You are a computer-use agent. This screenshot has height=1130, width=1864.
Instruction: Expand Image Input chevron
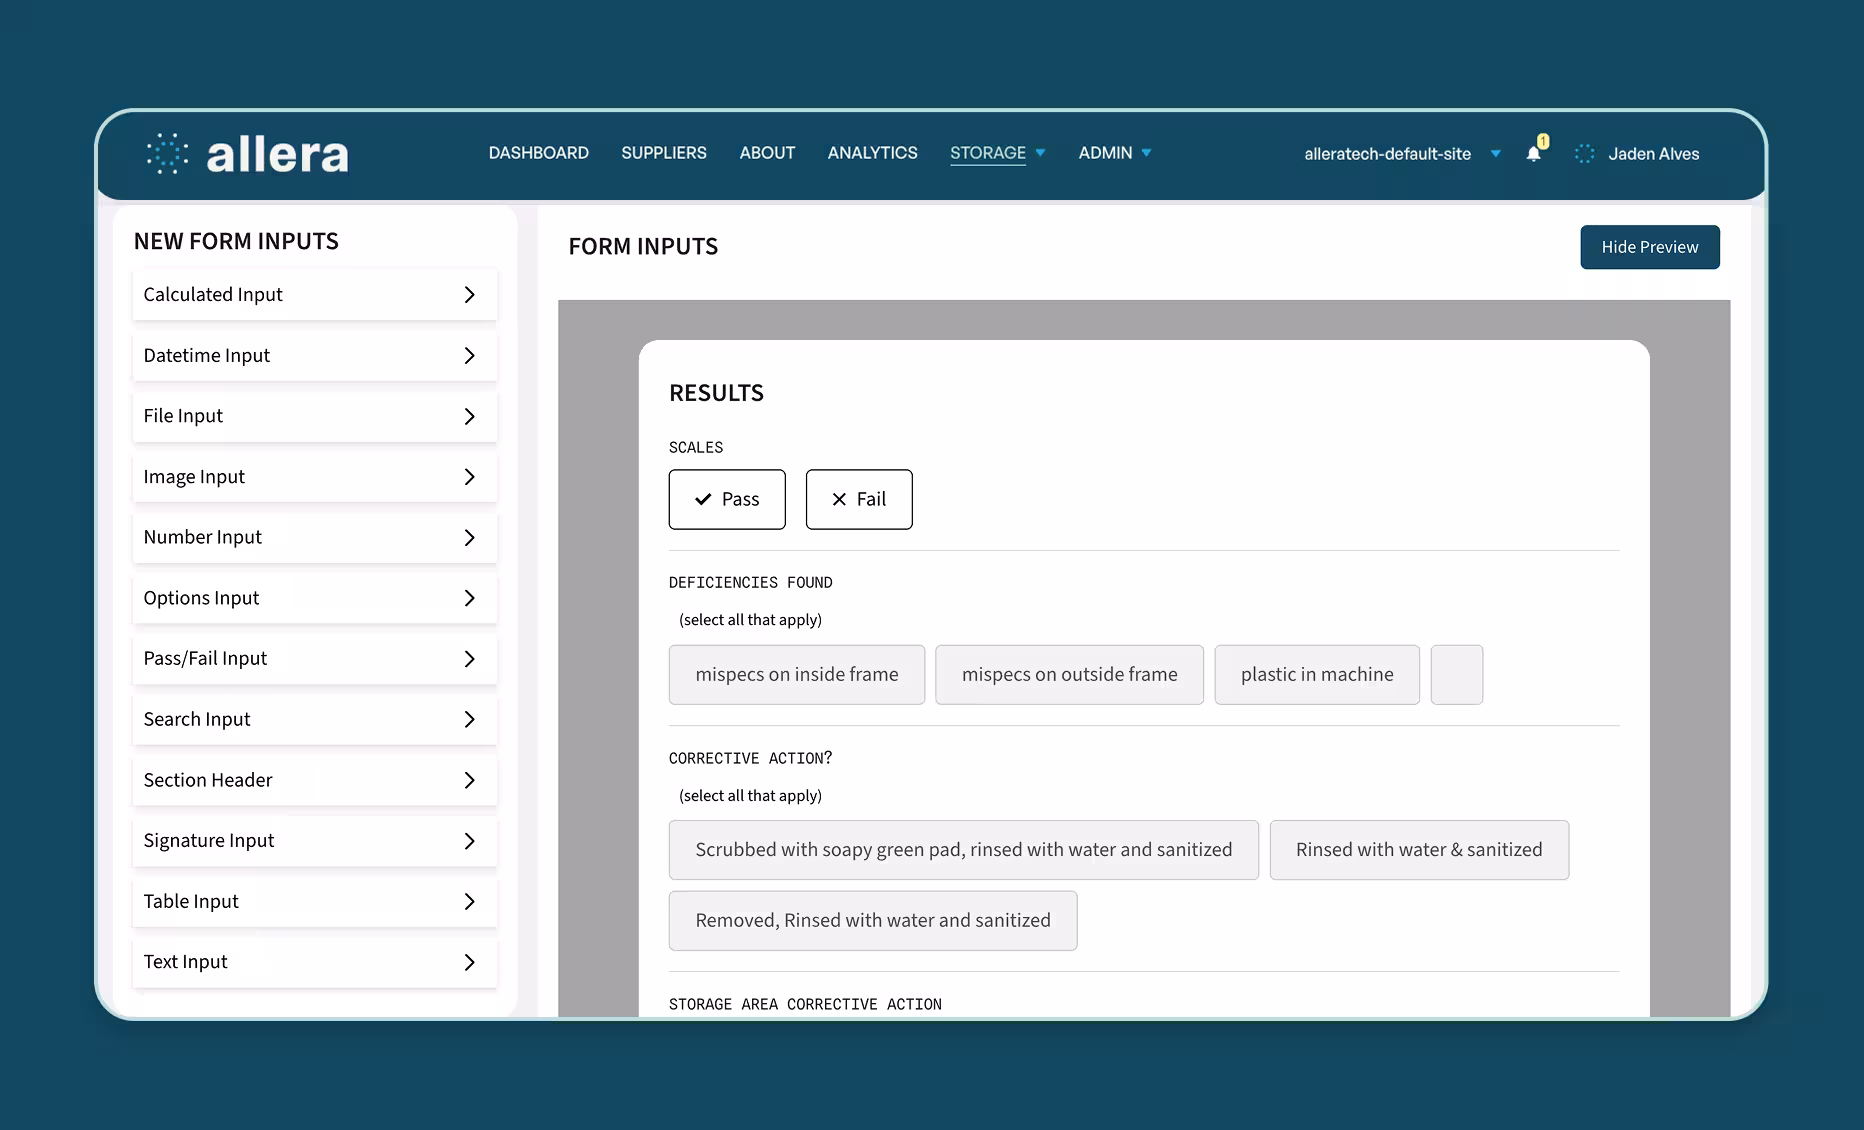(469, 477)
